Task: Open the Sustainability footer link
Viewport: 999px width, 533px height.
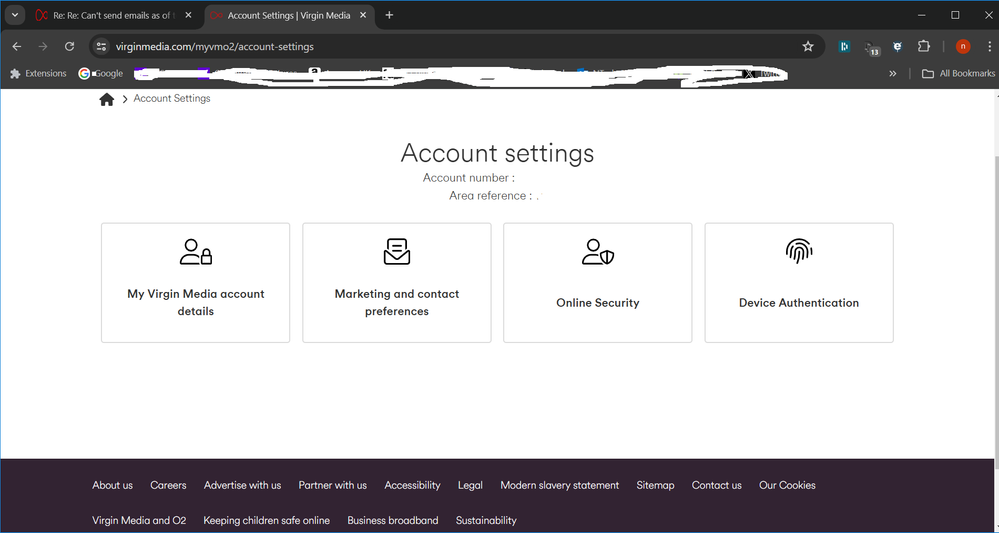Action: [x=486, y=520]
